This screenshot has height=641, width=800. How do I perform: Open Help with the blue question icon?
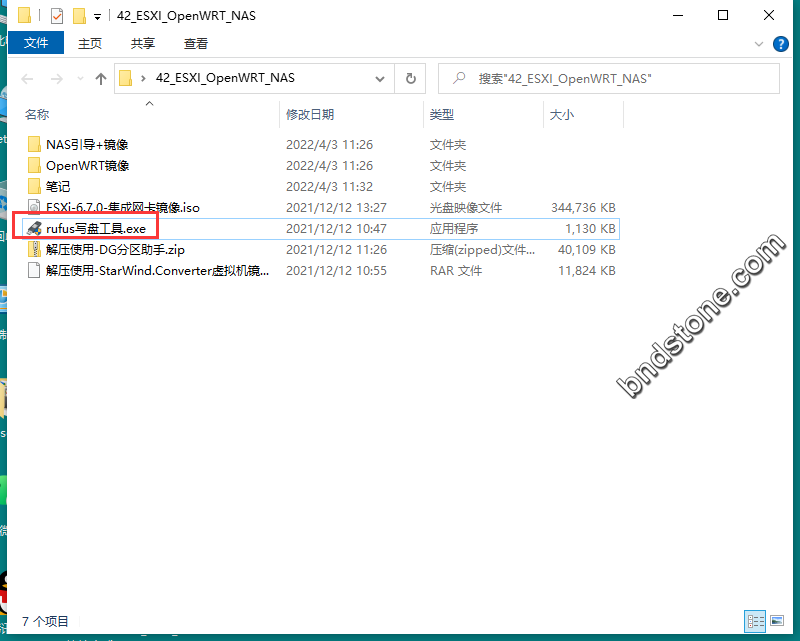781,44
